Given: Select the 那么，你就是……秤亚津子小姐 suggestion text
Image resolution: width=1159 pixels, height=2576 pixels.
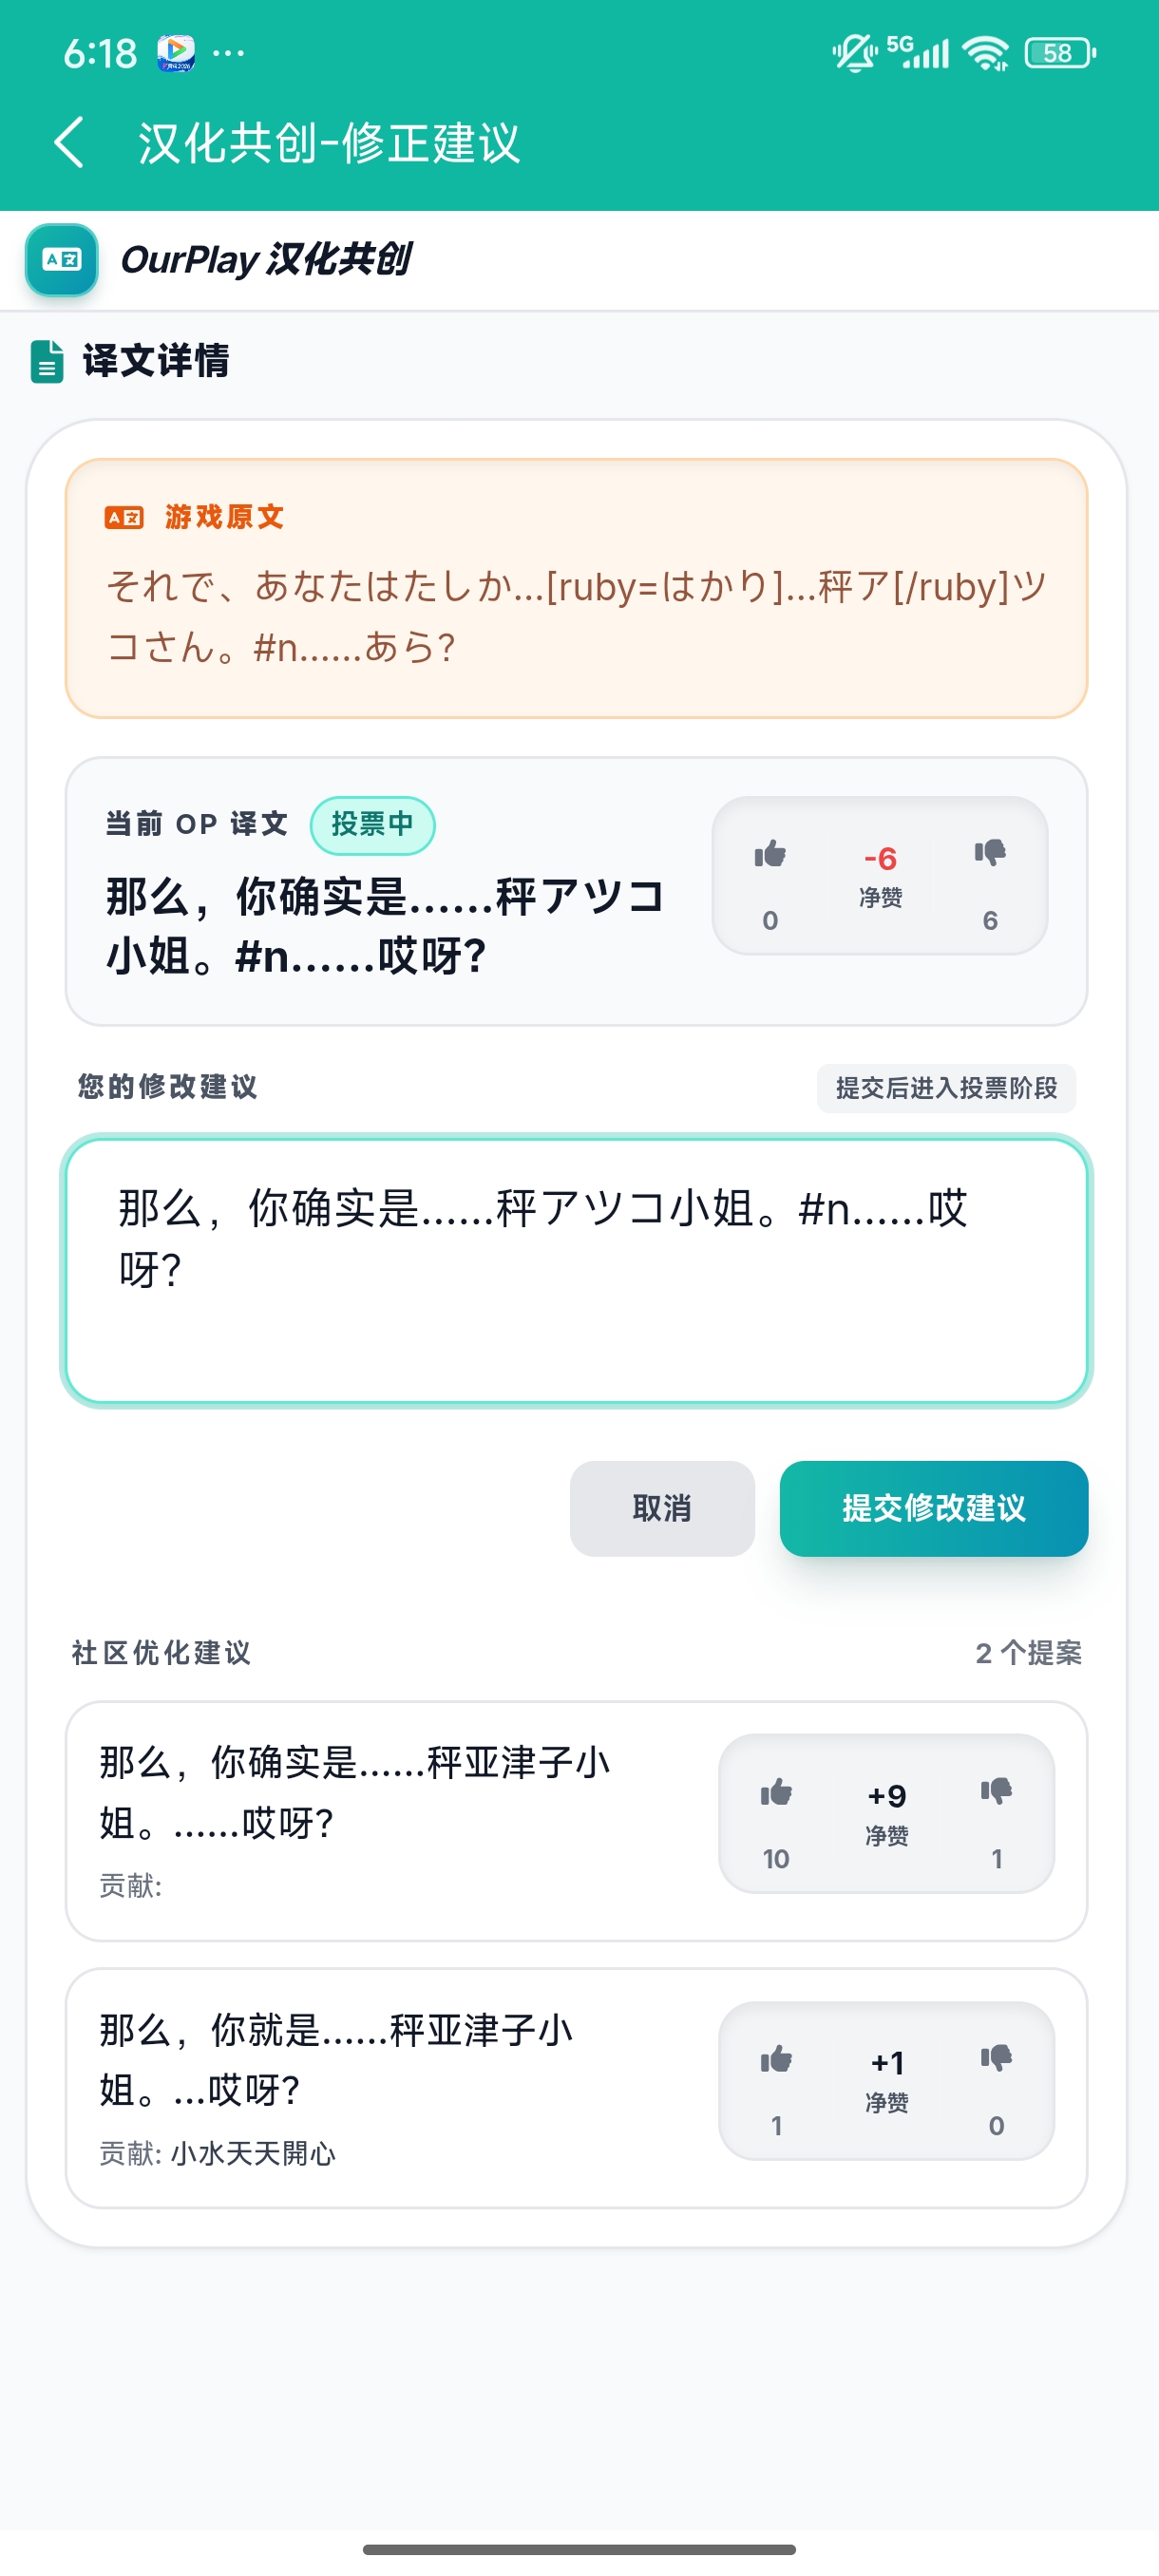Looking at the screenshot, I should pos(336,2060).
